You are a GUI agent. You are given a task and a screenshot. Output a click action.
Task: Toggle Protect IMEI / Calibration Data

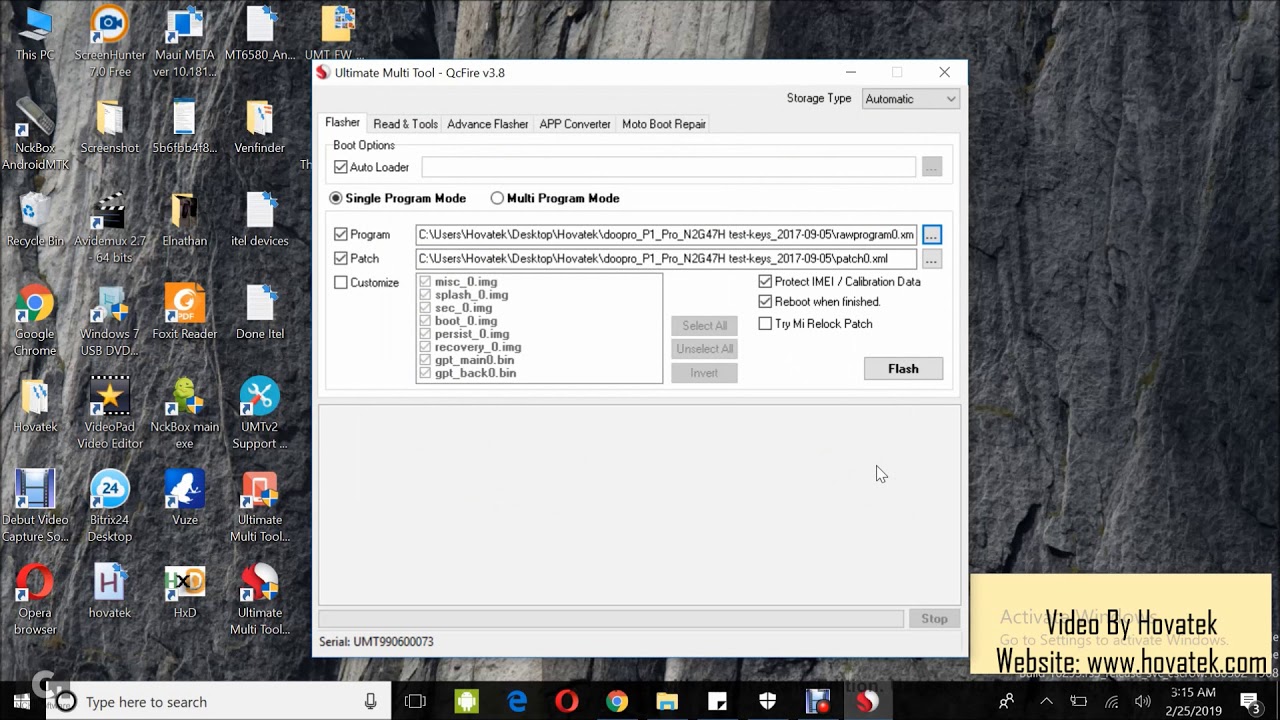pyautogui.click(x=765, y=281)
